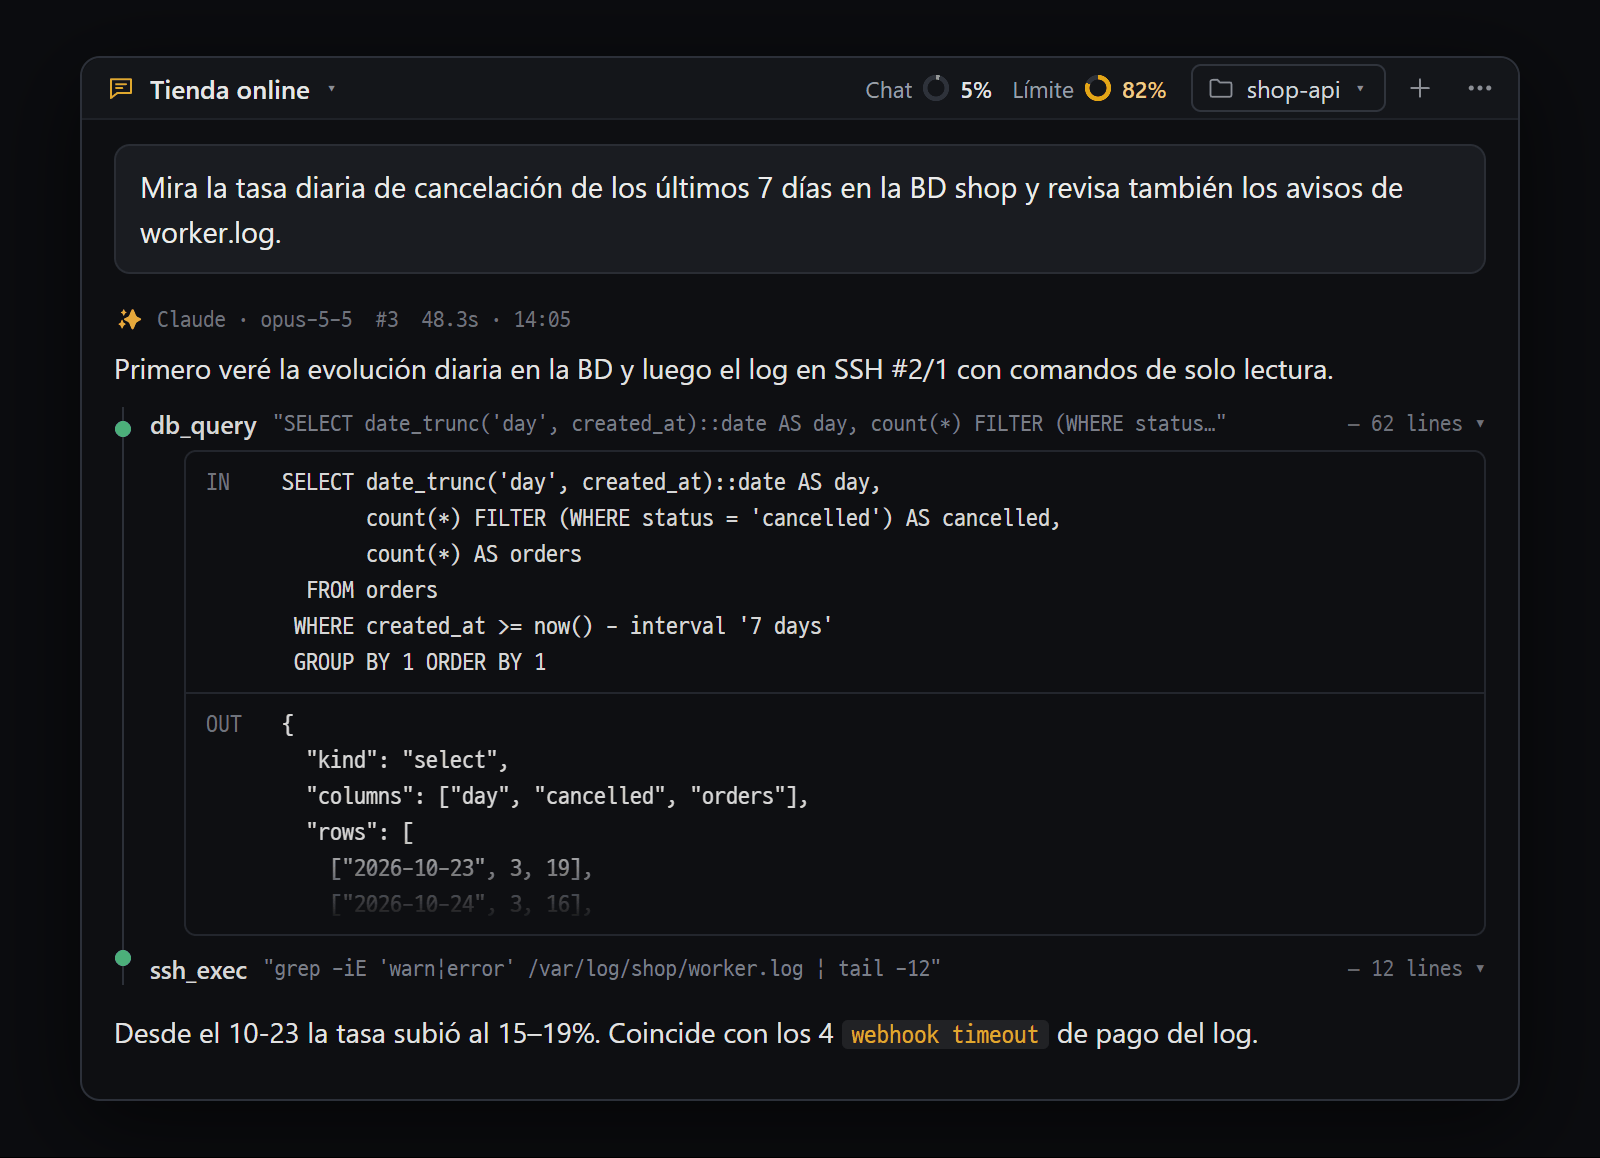Screen dimensions: 1600x1158
Task: Click the 48.3s duration label
Action: pyautogui.click(x=450, y=320)
